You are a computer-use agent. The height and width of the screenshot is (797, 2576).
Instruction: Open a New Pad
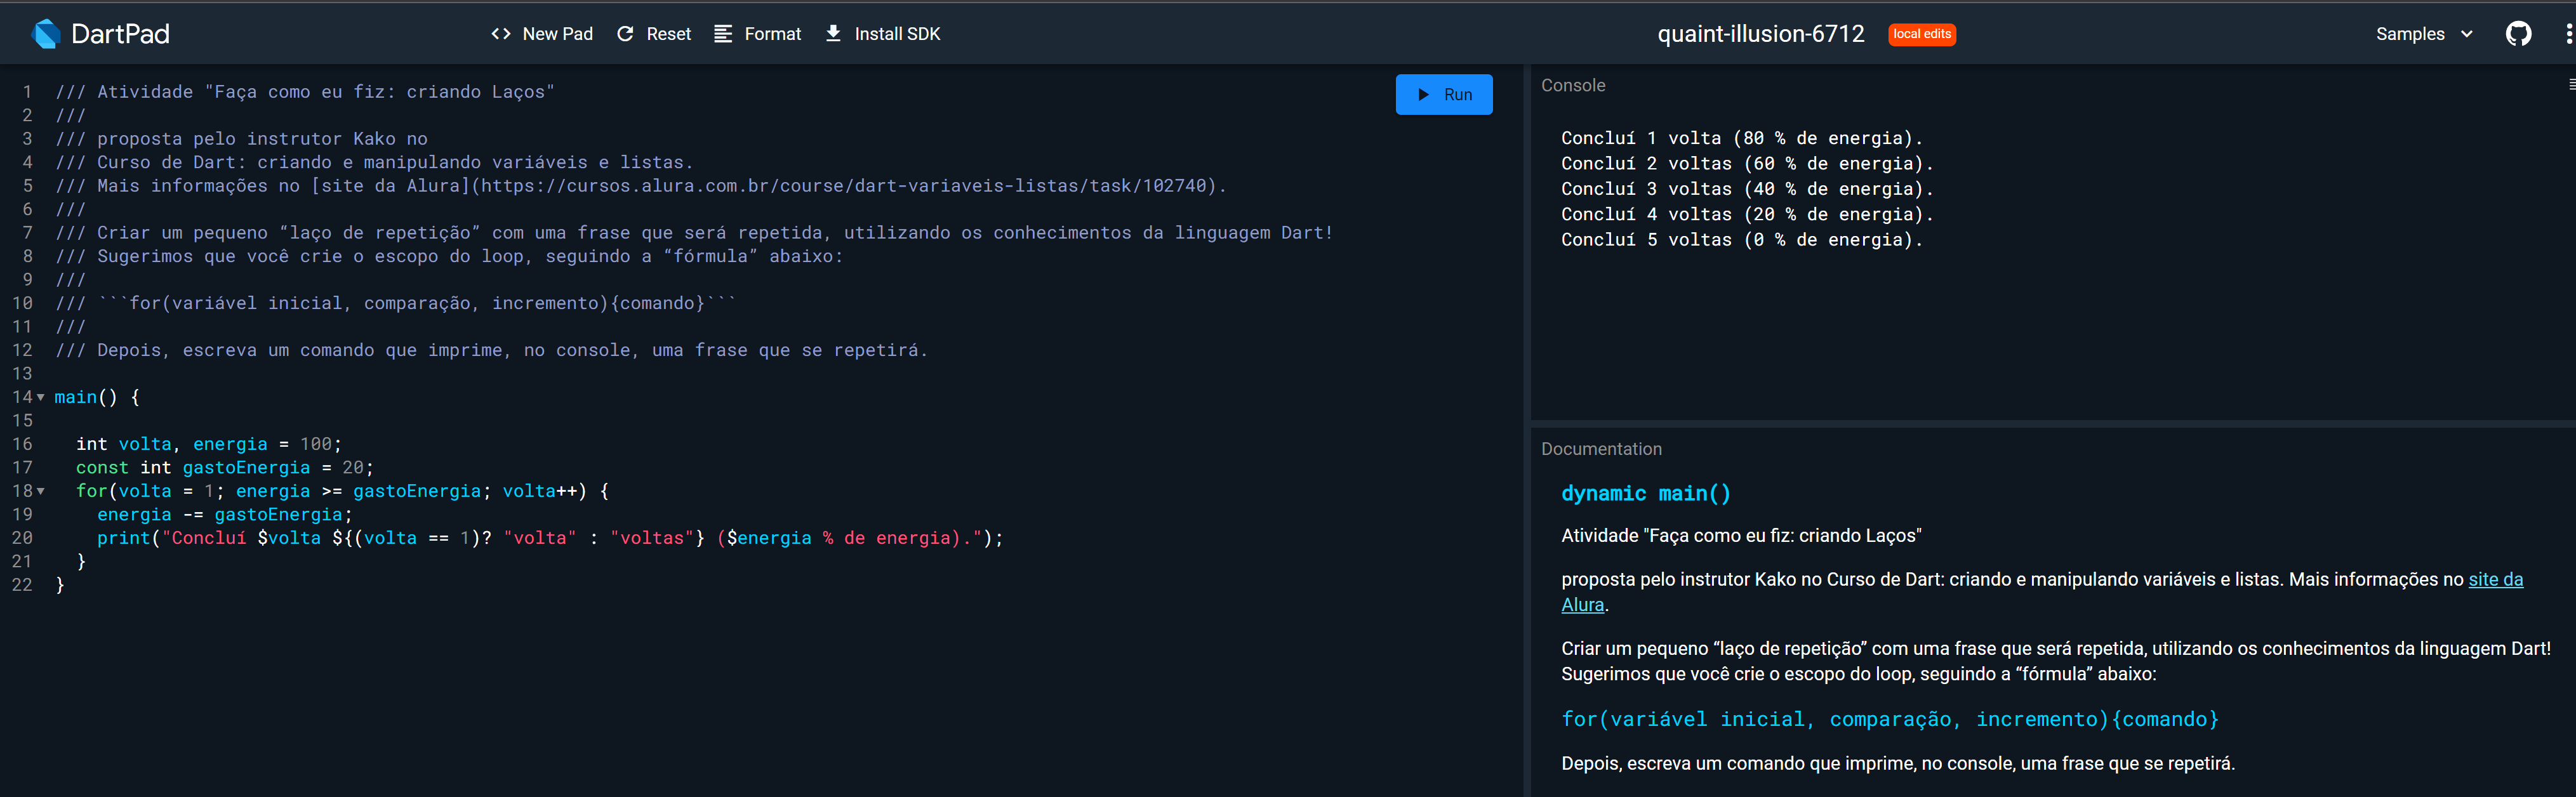click(x=542, y=34)
